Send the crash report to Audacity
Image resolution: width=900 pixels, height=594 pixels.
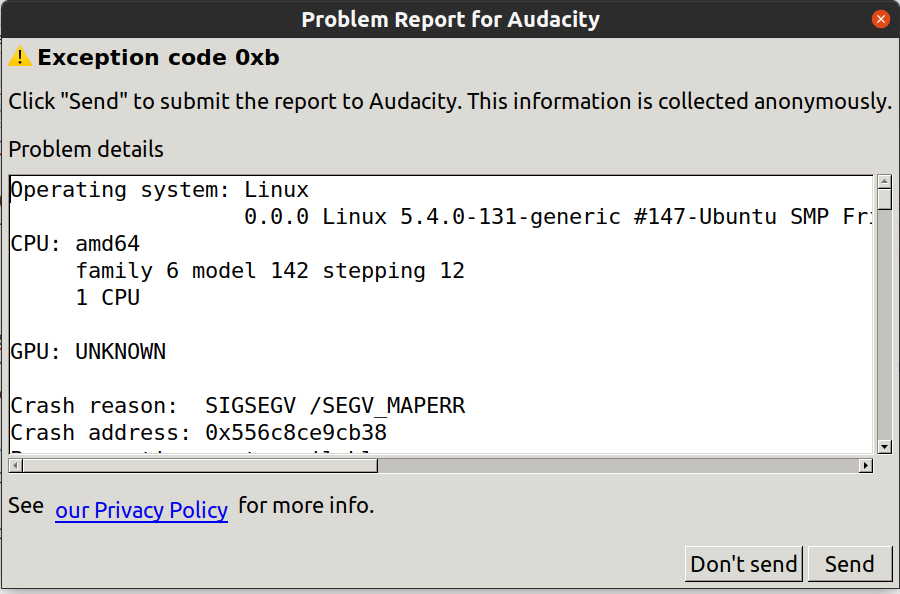tap(849, 564)
